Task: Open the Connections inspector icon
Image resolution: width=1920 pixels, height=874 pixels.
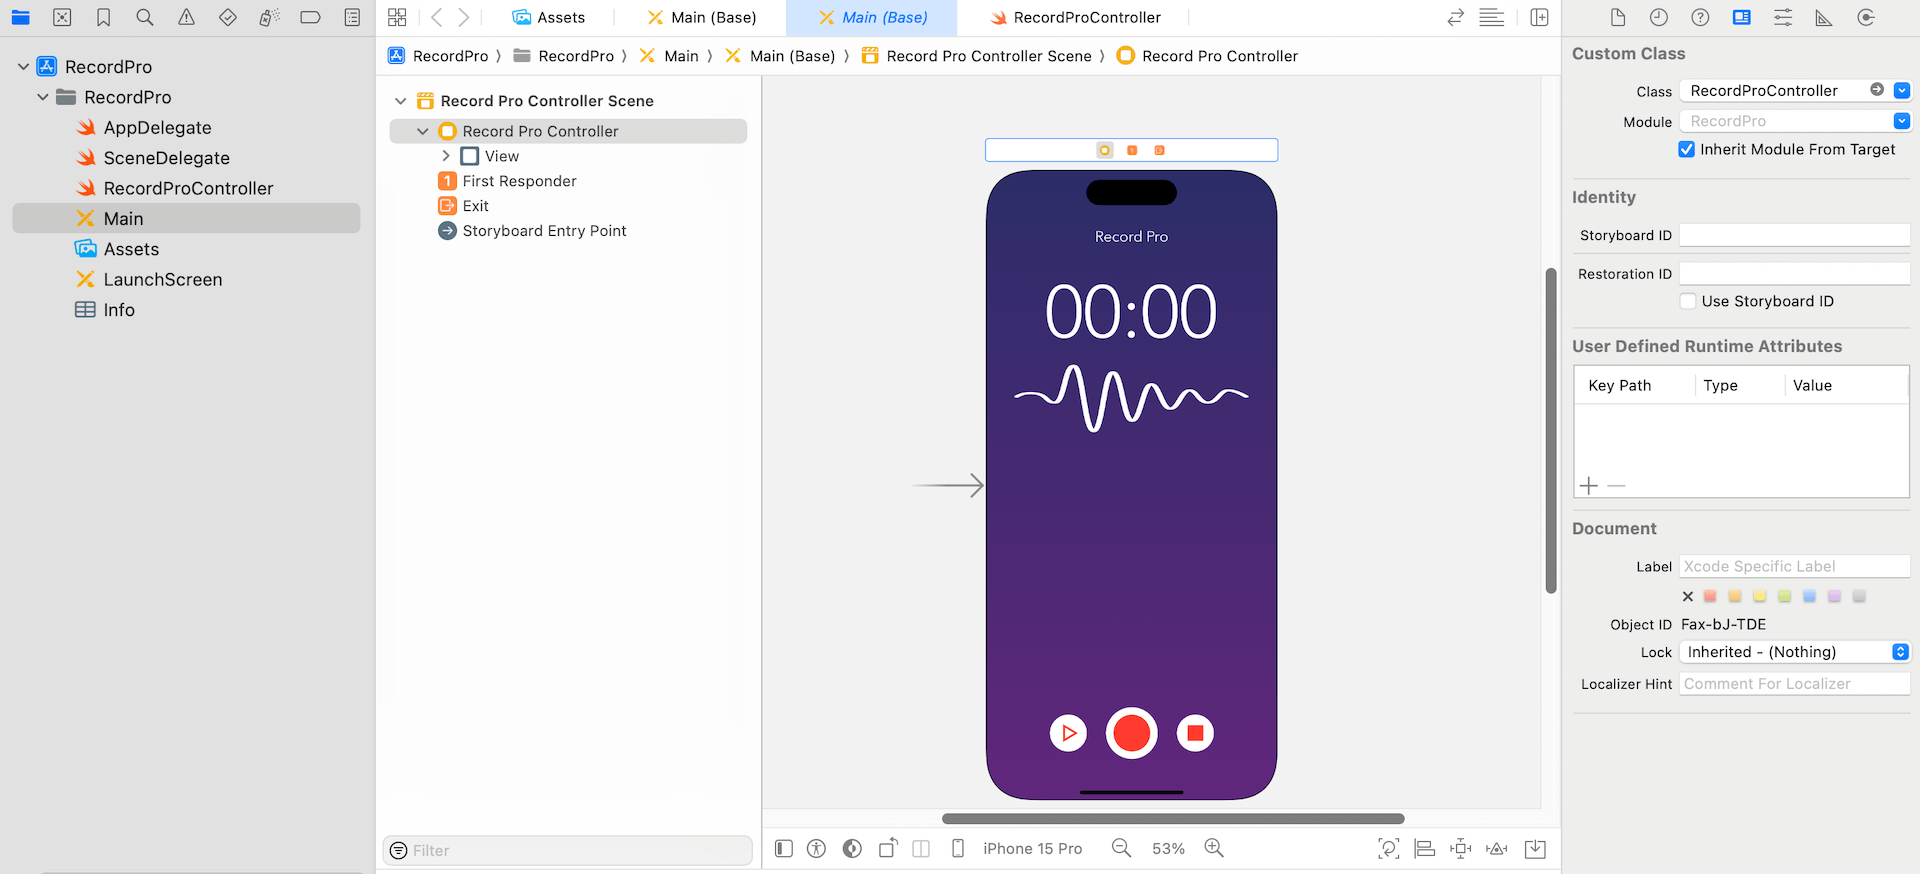Action: tap(1866, 17)
